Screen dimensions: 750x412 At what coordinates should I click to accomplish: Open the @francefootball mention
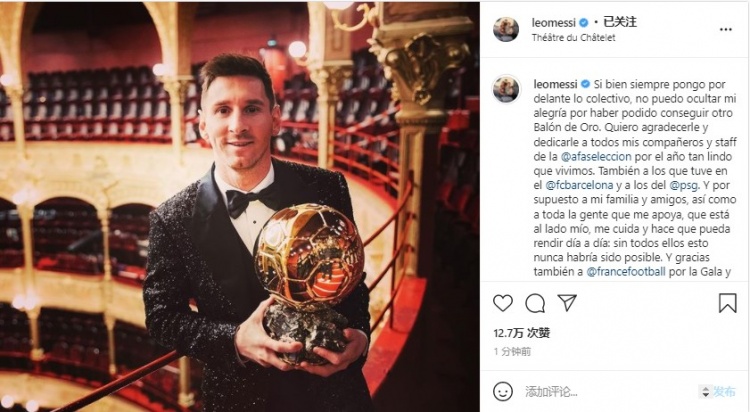626,272
